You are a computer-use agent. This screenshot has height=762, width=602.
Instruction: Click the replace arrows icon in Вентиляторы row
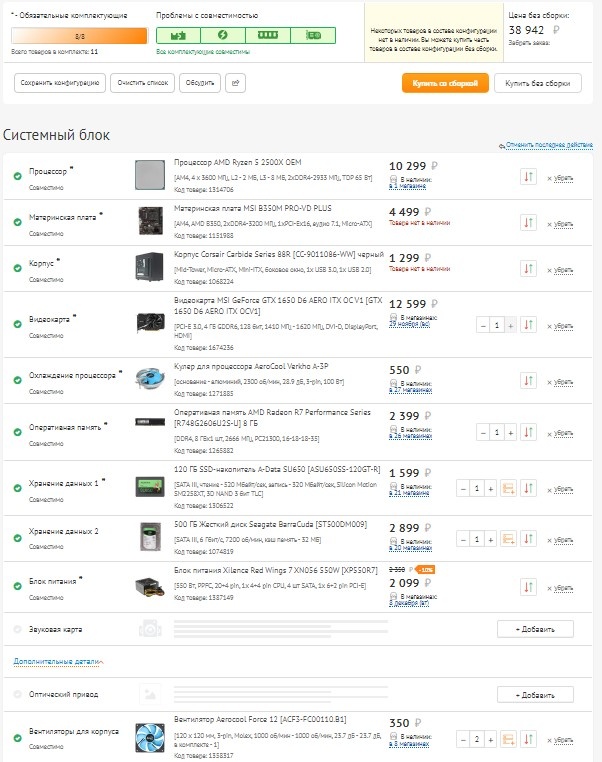pos(528,739)
